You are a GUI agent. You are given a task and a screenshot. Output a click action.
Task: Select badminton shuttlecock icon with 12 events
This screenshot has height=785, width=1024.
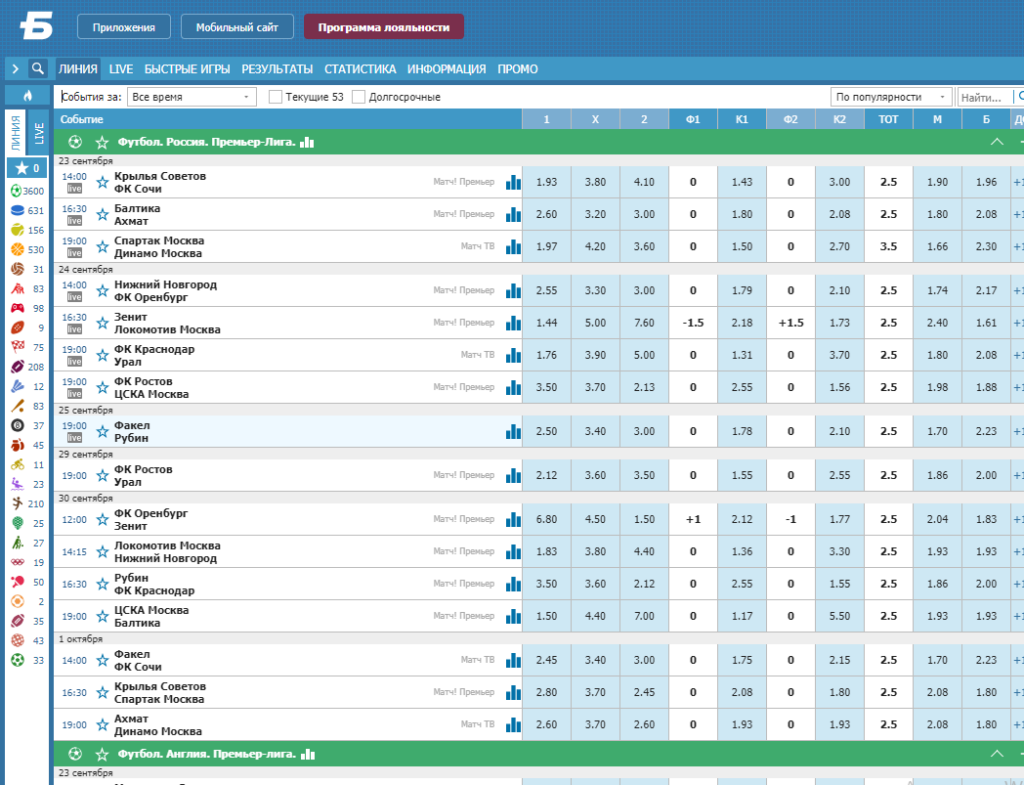coord(17,387)
